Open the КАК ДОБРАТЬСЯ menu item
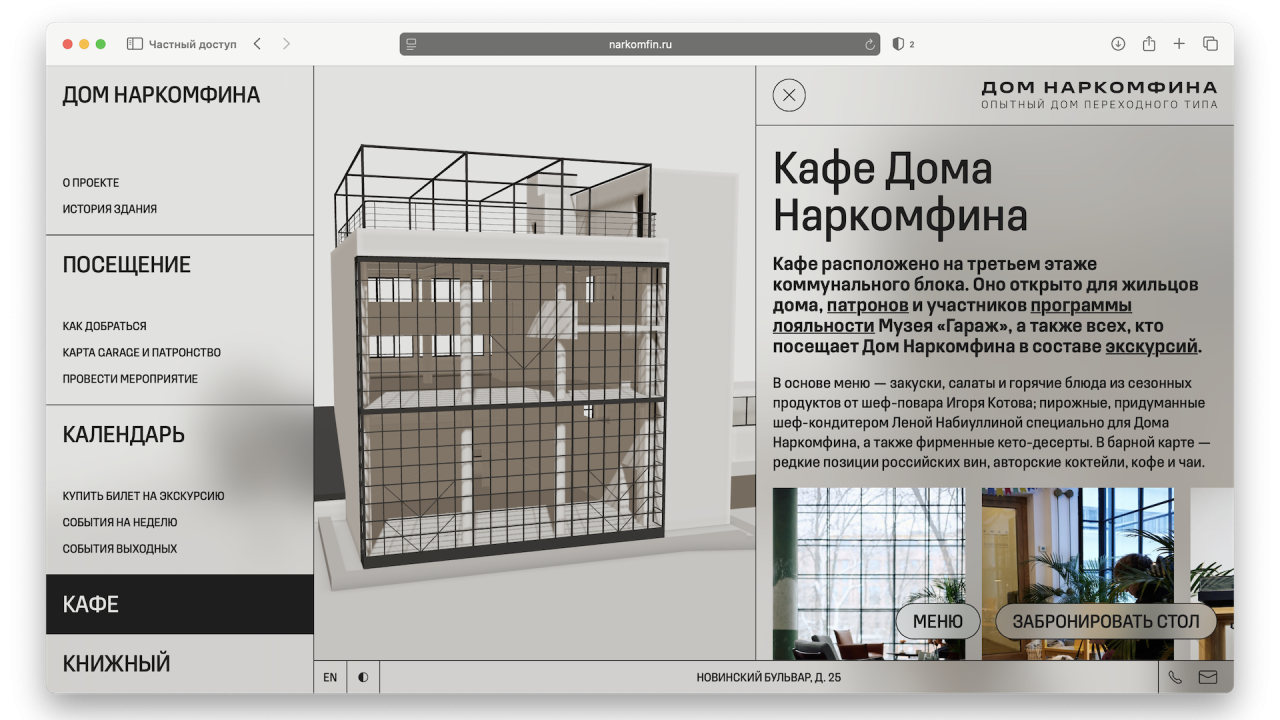Screen dimensions: 1280x720 pos(104,326)
